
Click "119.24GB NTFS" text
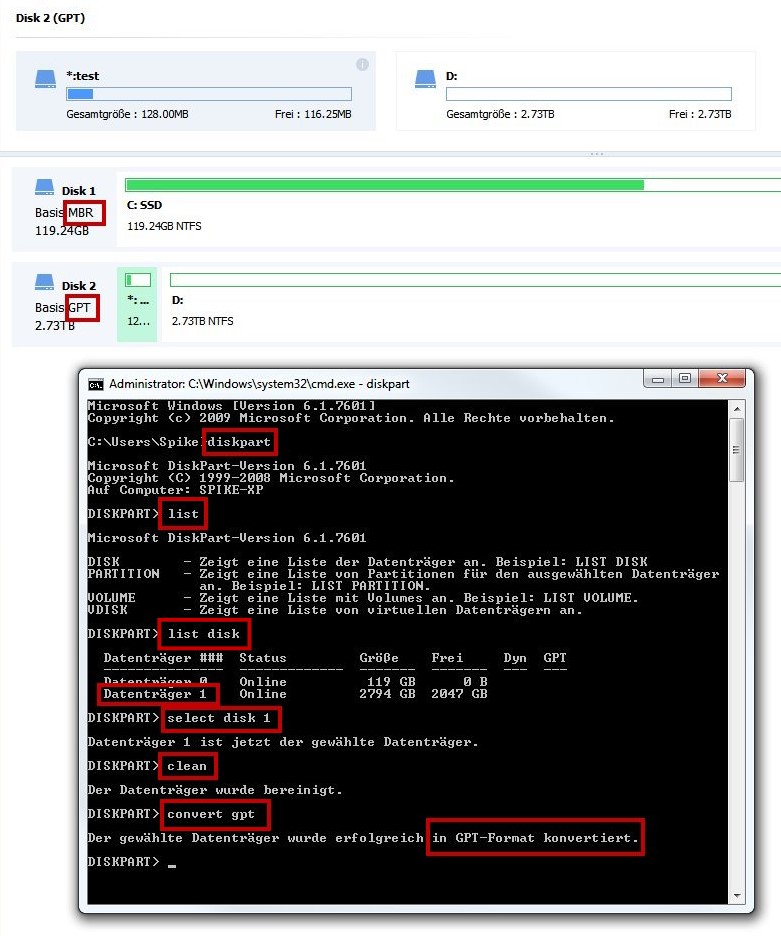[164, 226]
